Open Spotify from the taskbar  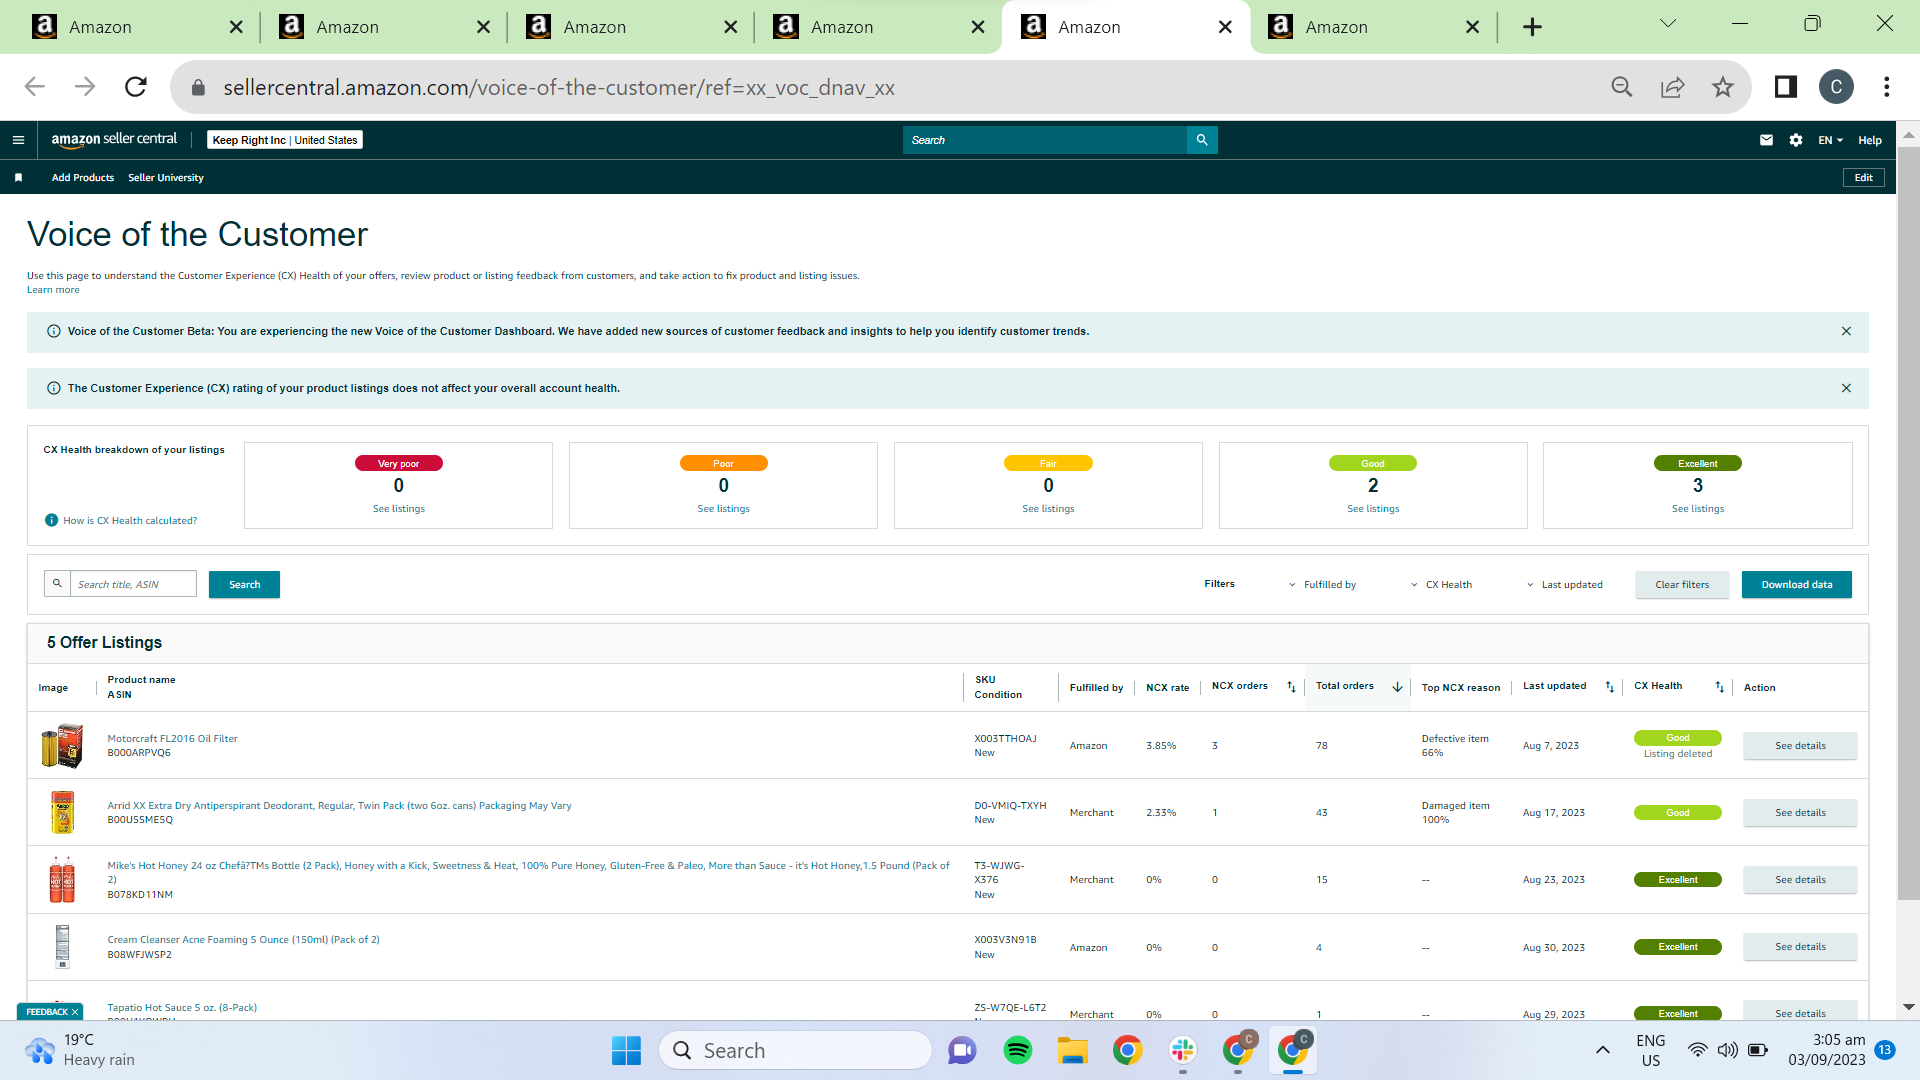1017,1050
